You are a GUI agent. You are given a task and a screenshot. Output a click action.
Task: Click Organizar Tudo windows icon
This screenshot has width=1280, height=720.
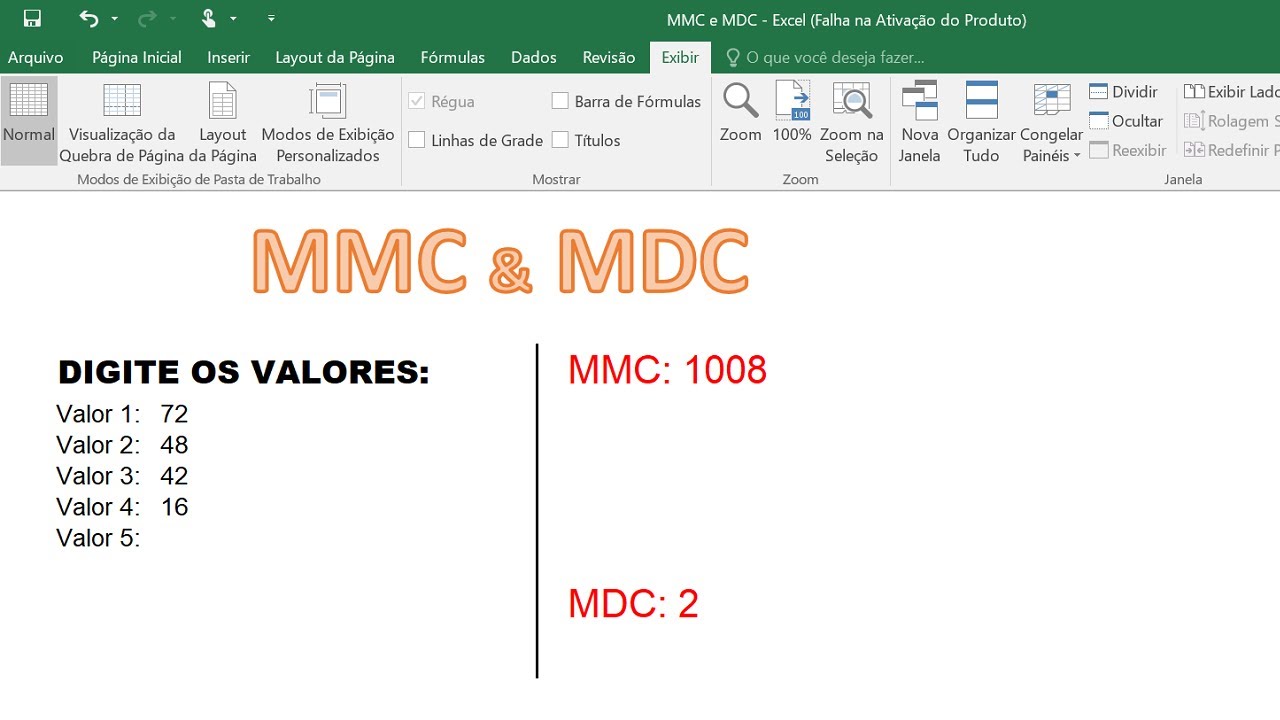pyautogui.click(x=981, y=122)
